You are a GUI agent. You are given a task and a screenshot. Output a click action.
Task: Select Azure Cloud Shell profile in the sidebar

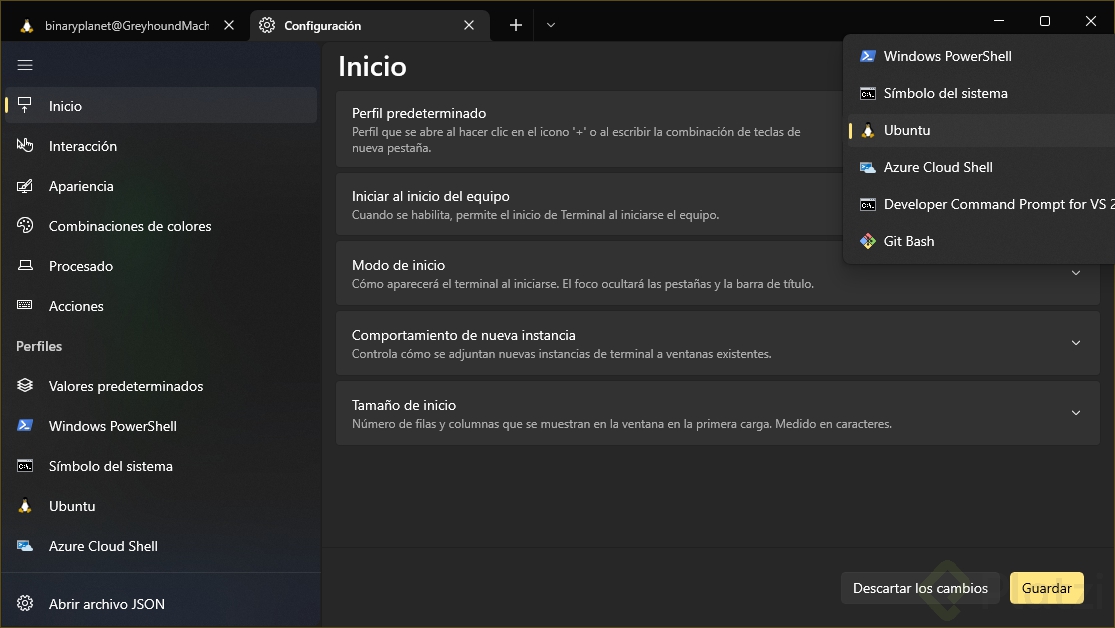[161, 546]
